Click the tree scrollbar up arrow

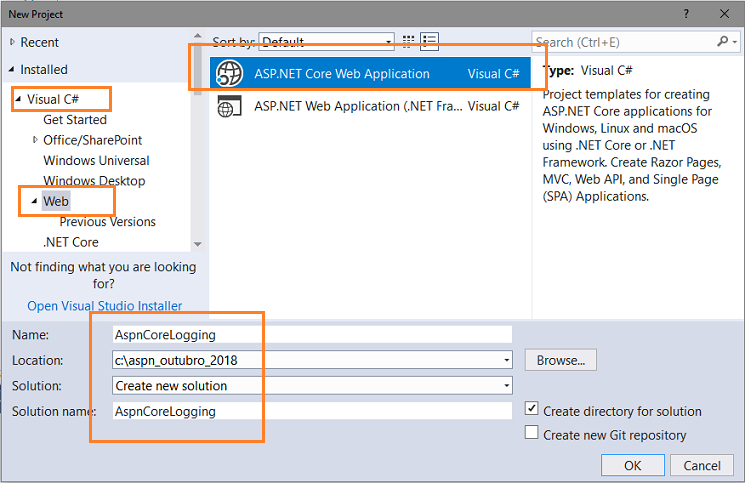(x=198, y=36)
